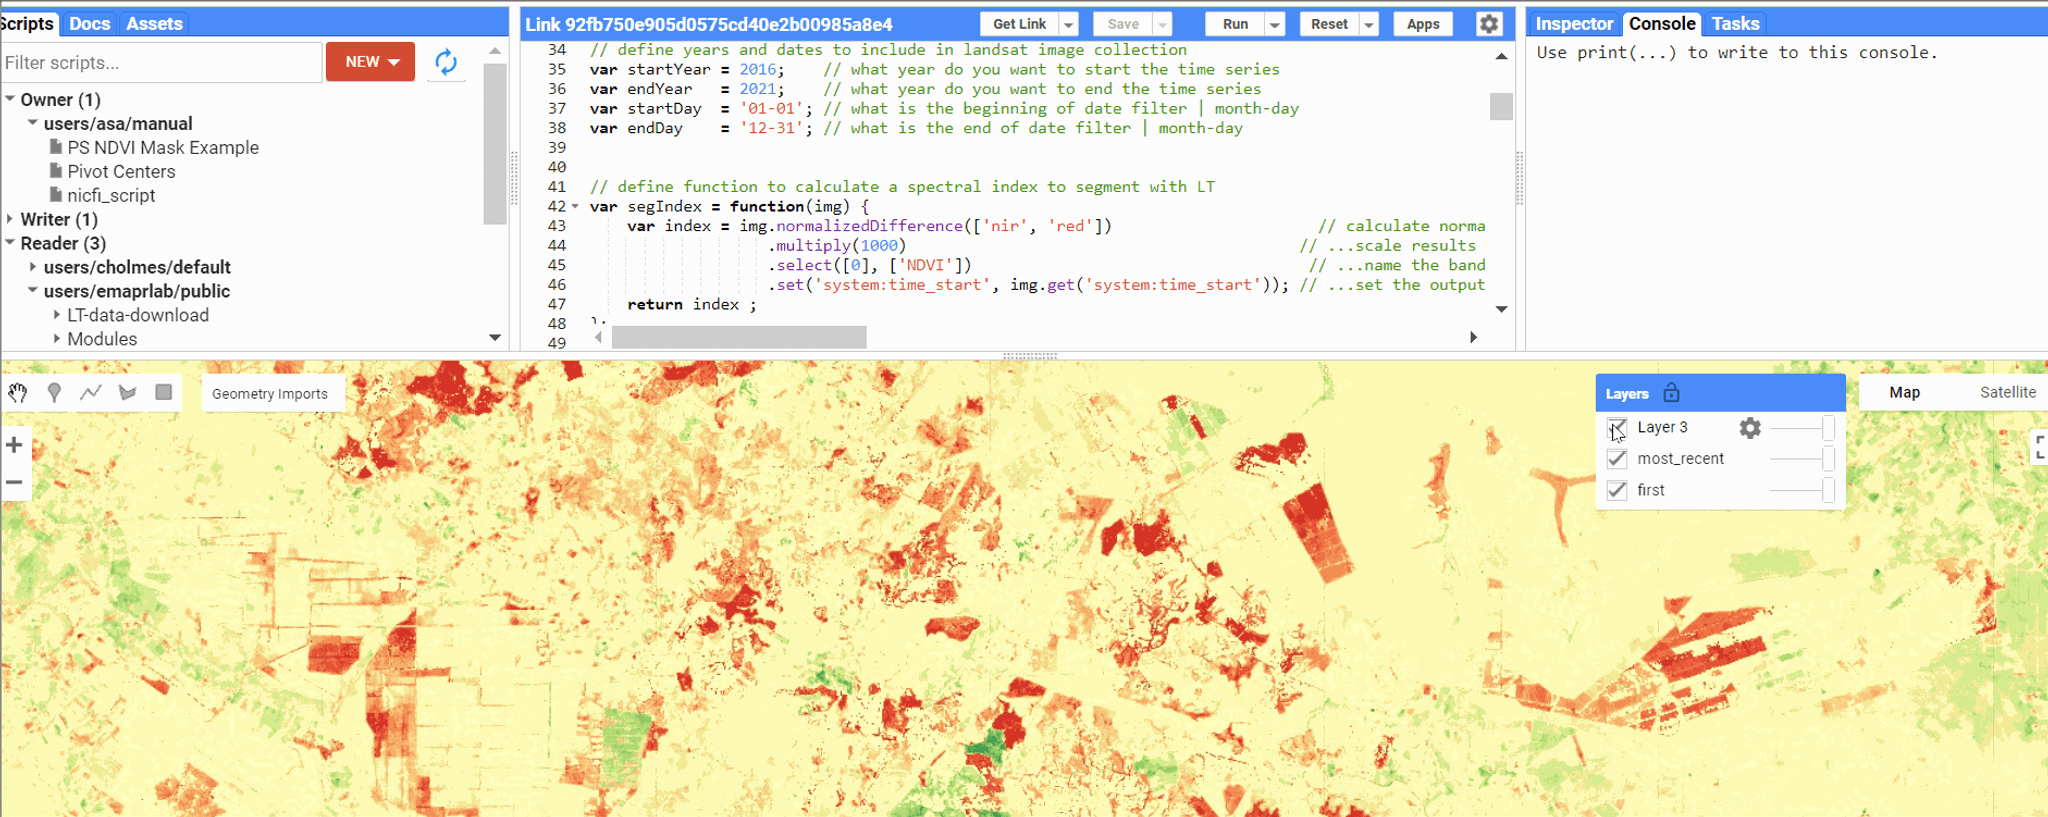
Task: Zoom out on the map
Action: pyautogui.click(x=14, y=482)
